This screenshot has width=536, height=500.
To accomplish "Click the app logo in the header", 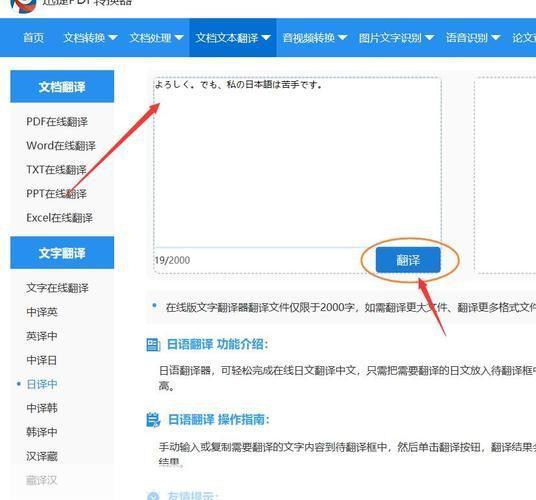I will 23,5.
